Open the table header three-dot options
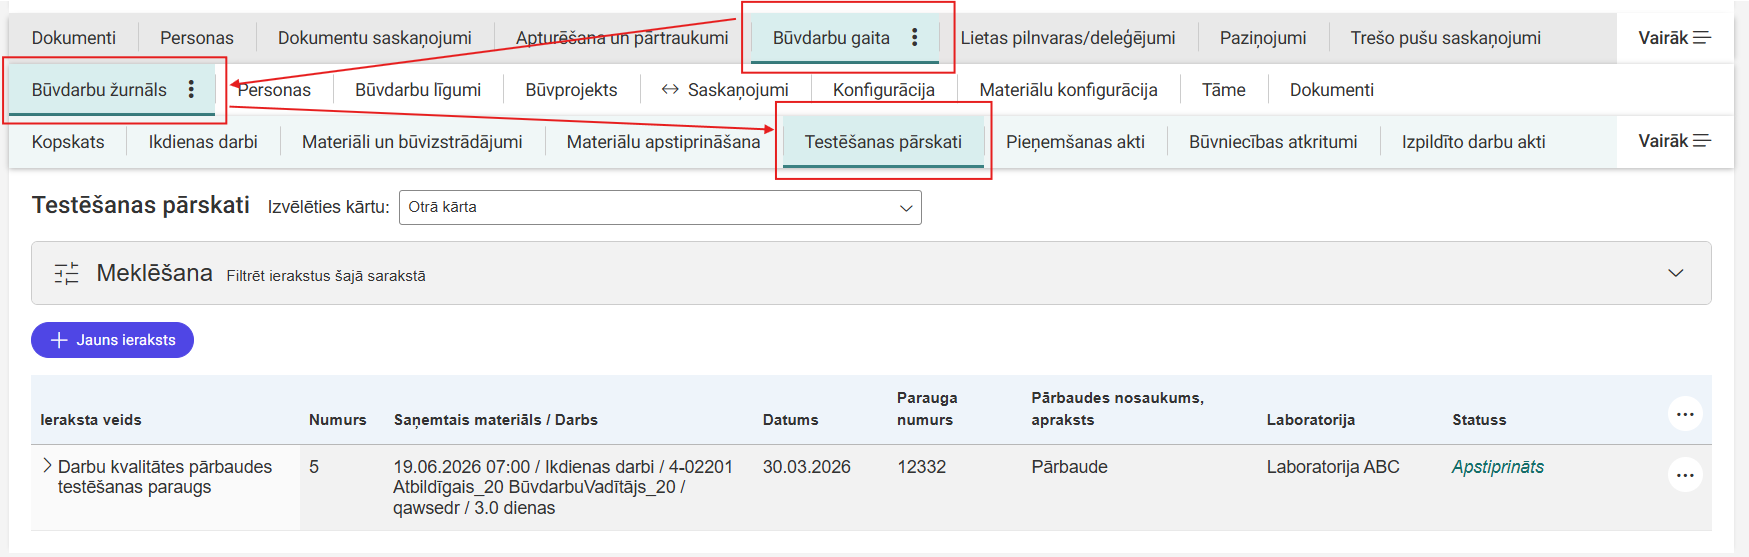Image resolution: width=1749 pixels, height=557 pixels. 1685,413
